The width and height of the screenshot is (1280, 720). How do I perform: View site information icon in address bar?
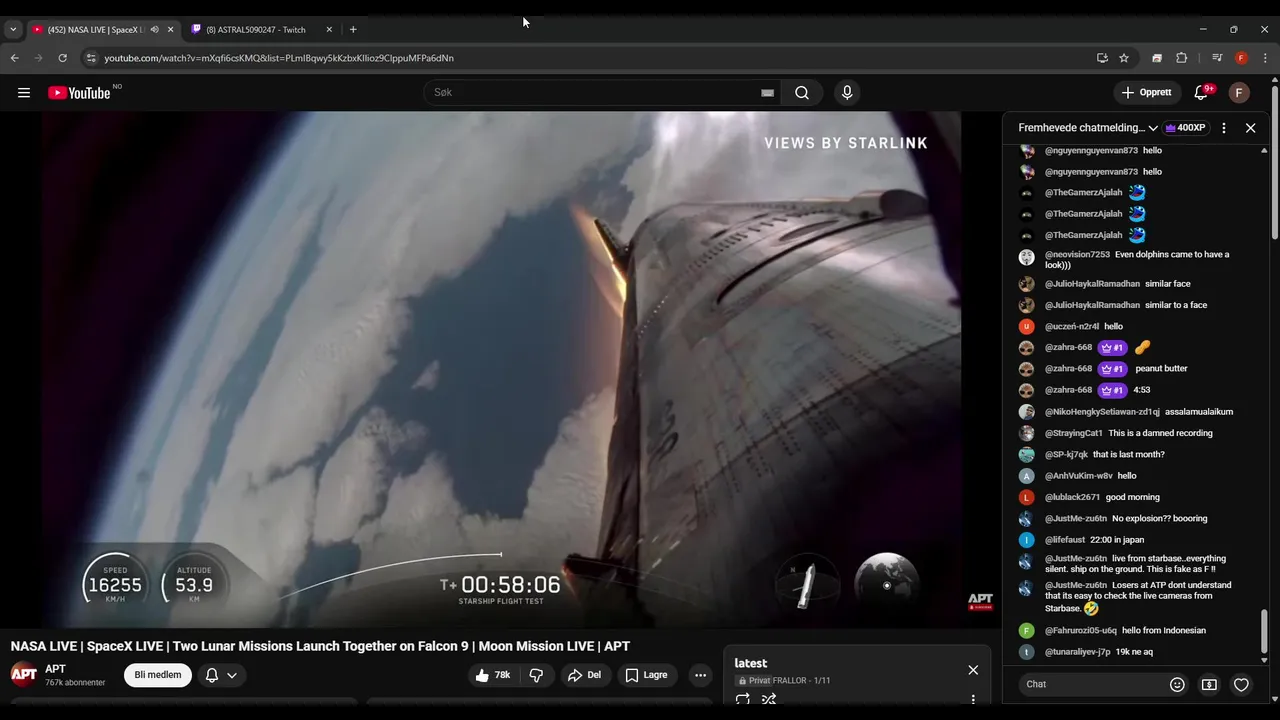(91, 58)
